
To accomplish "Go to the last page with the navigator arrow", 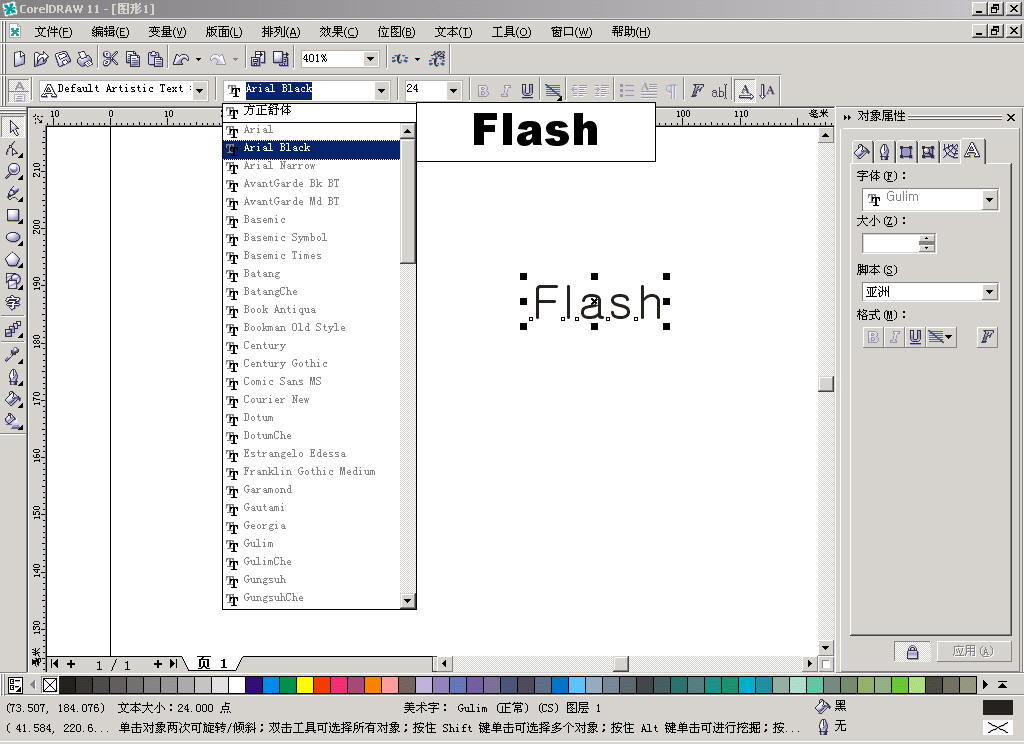I will 173,664.
